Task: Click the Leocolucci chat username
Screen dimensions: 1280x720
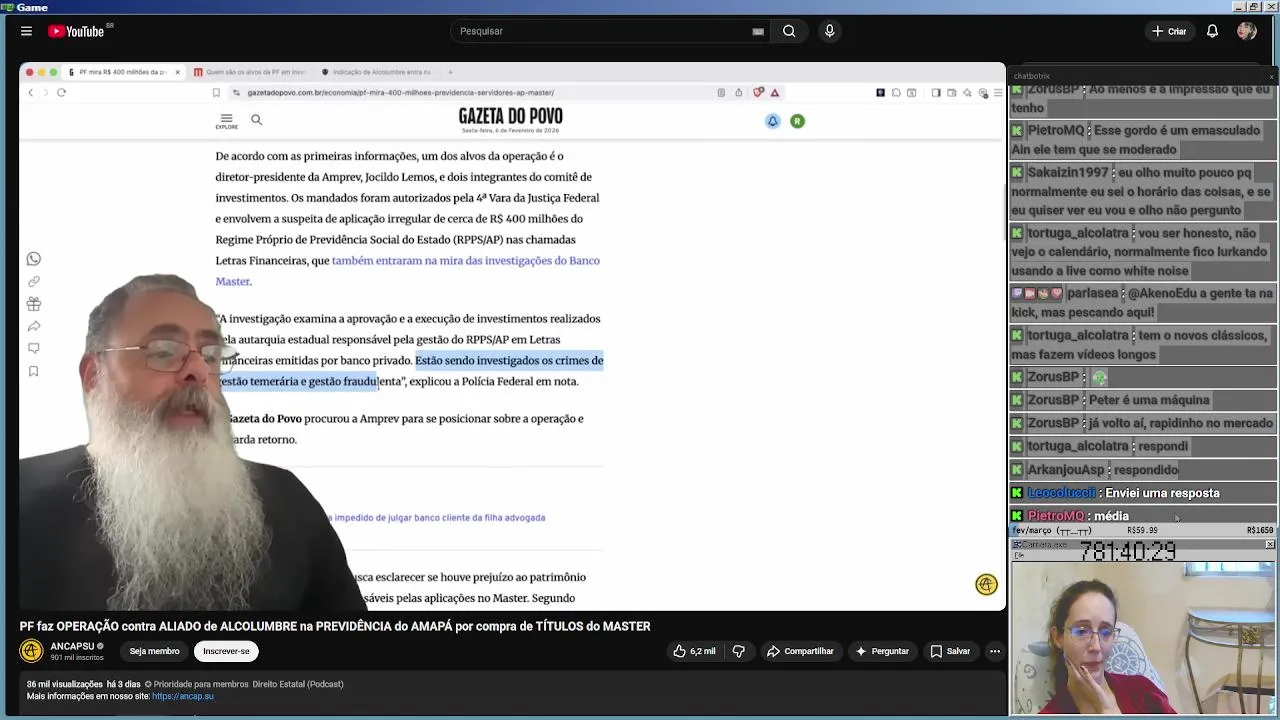Action: tap(1061, 493)
